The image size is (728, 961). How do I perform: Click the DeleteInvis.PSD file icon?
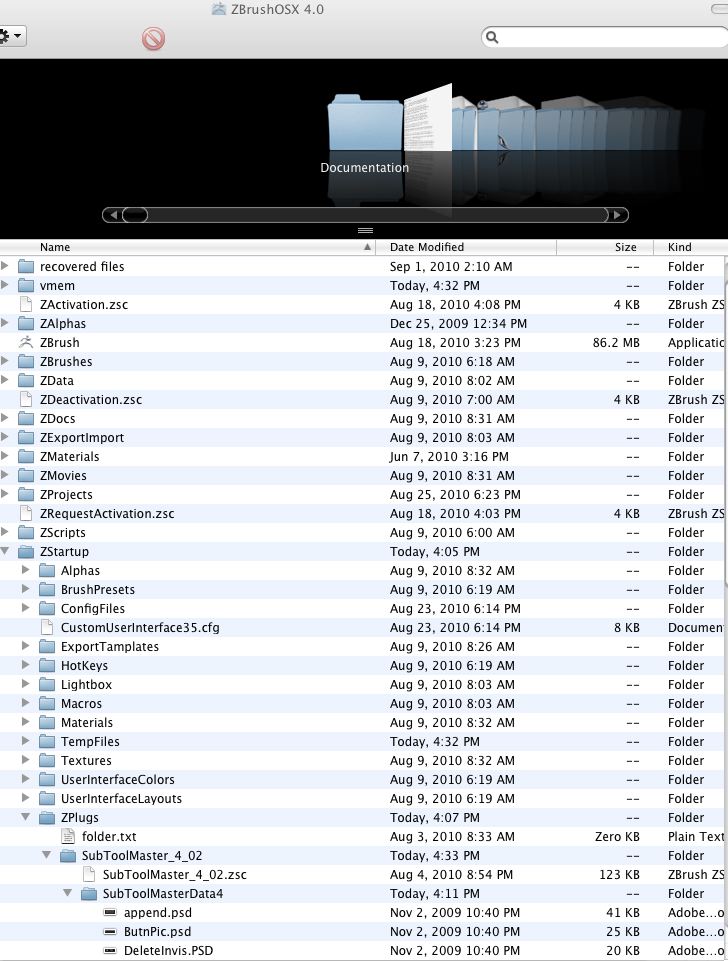point(110,951)
